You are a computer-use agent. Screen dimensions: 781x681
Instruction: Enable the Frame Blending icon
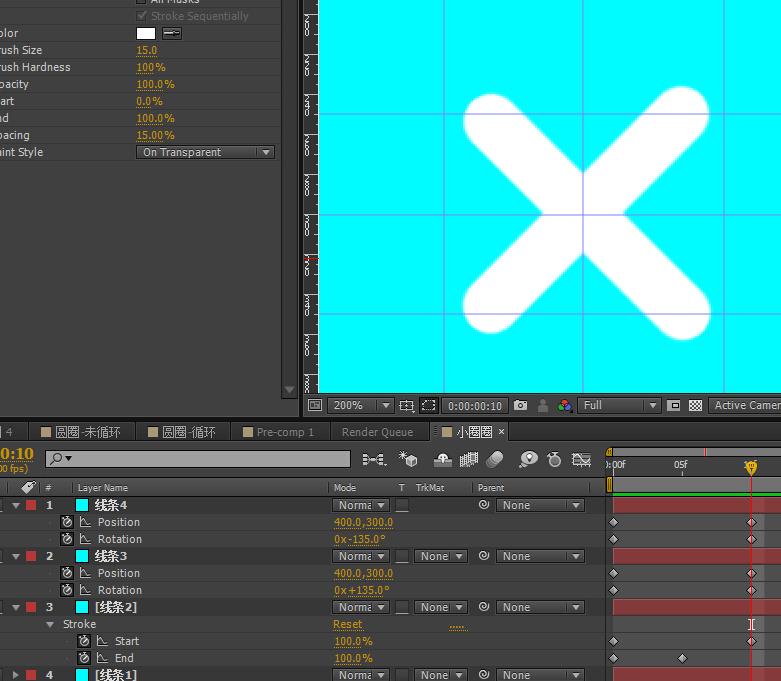[x=468, y=459]
